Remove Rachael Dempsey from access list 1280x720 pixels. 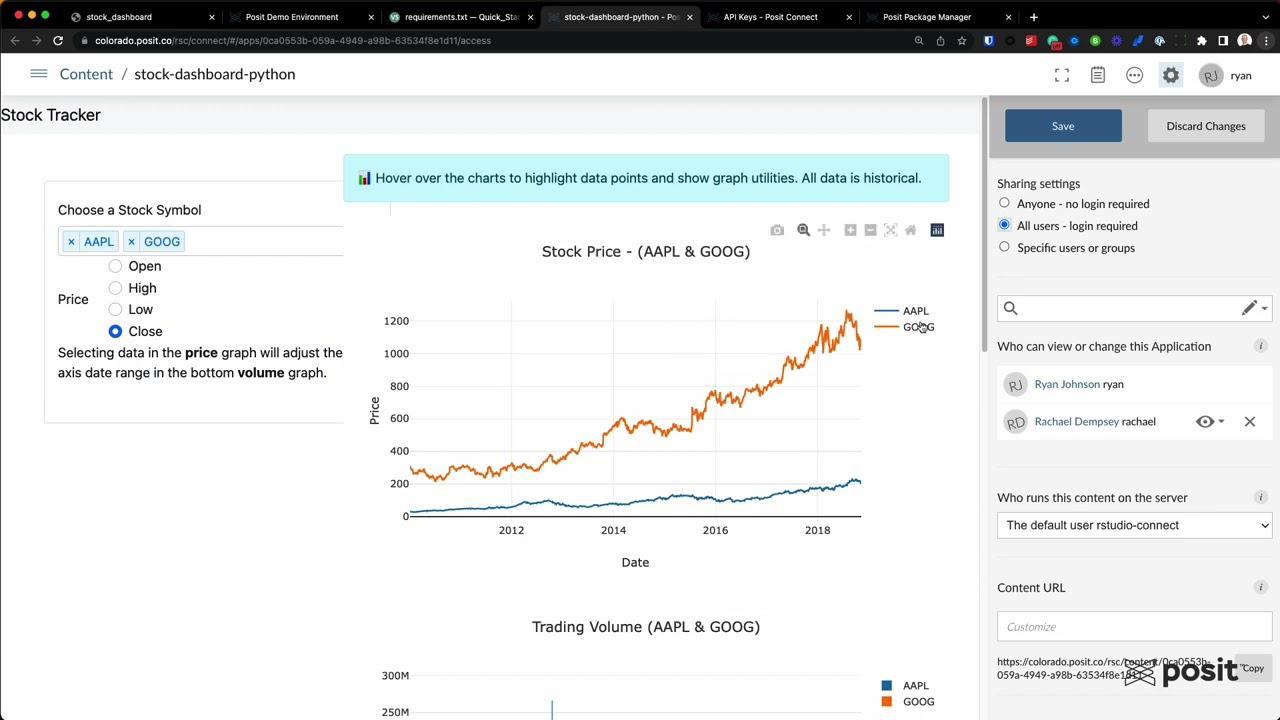tap(1249, 422)
